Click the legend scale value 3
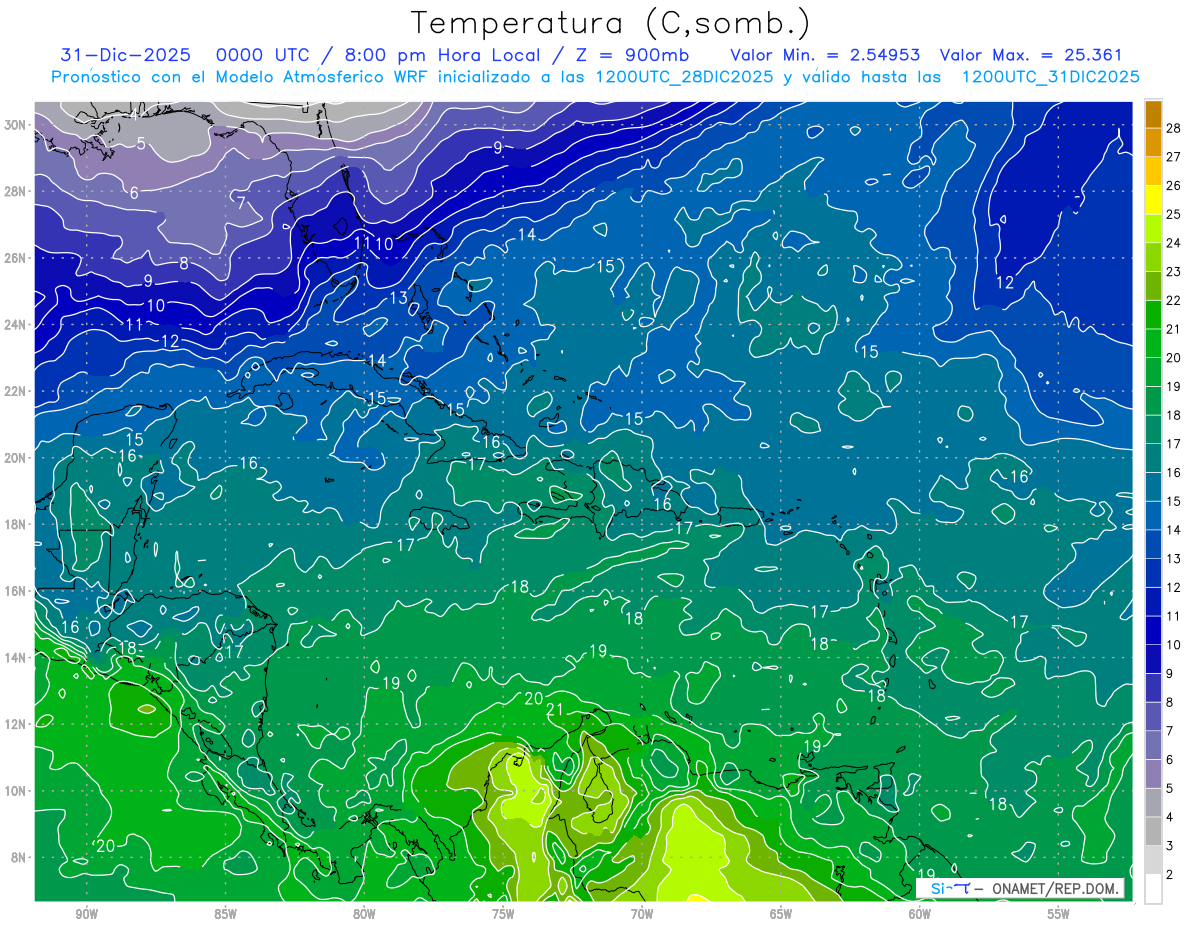The width and height of the screenshot is (1200, 927). 1170,846
